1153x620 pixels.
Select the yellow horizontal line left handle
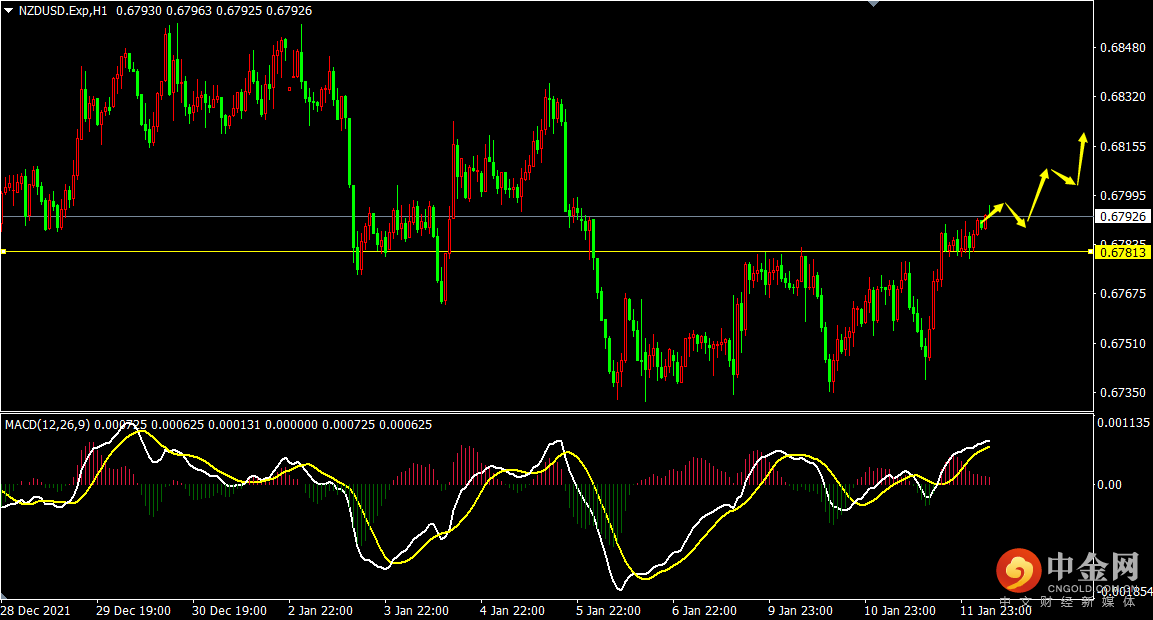tap(3, 252)
